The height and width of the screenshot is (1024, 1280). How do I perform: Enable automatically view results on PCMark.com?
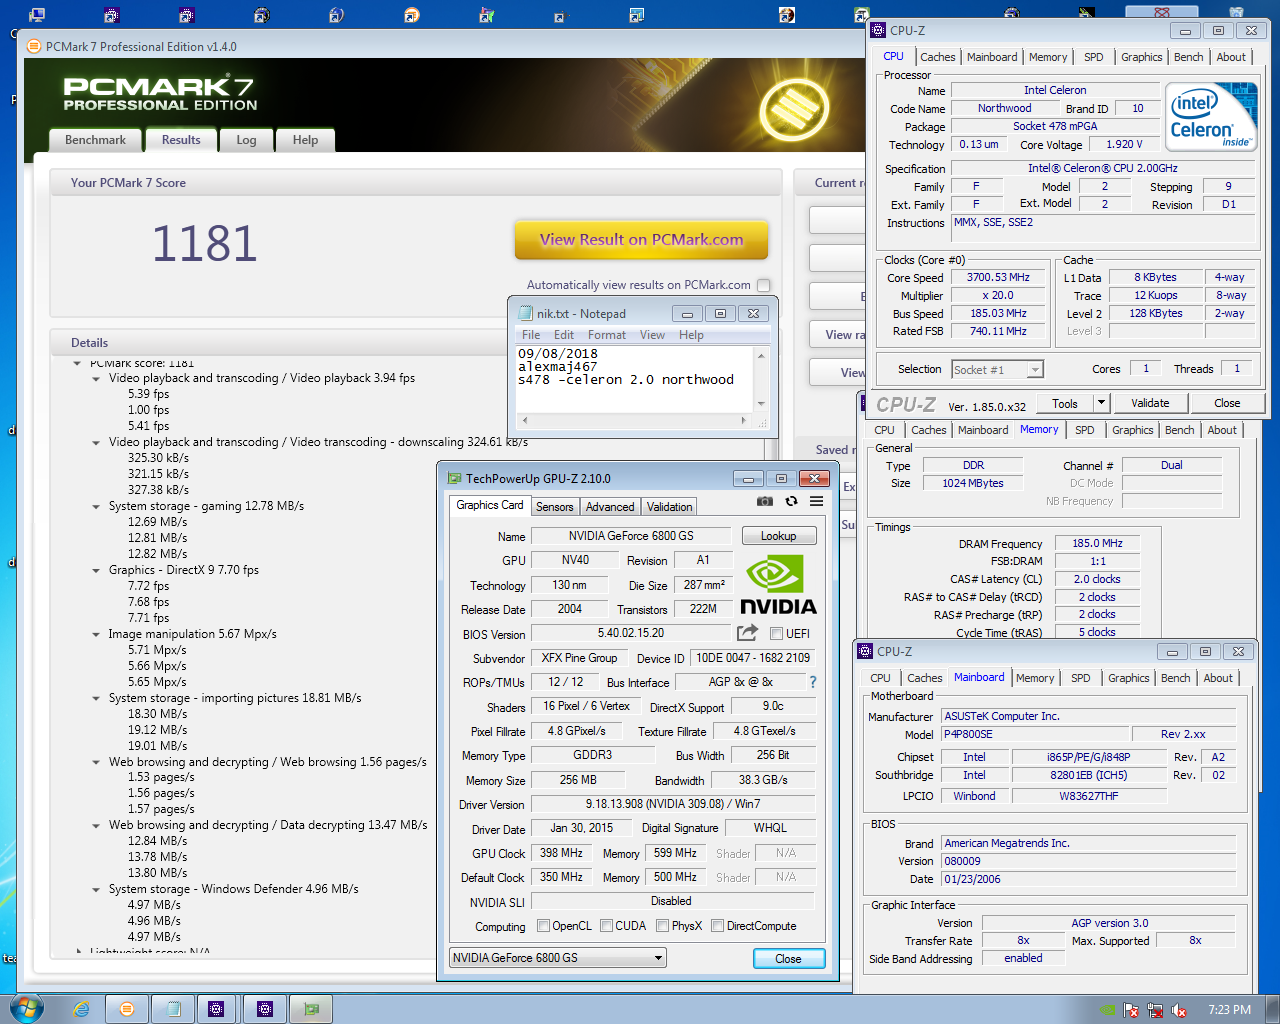(x=764, y=285)
